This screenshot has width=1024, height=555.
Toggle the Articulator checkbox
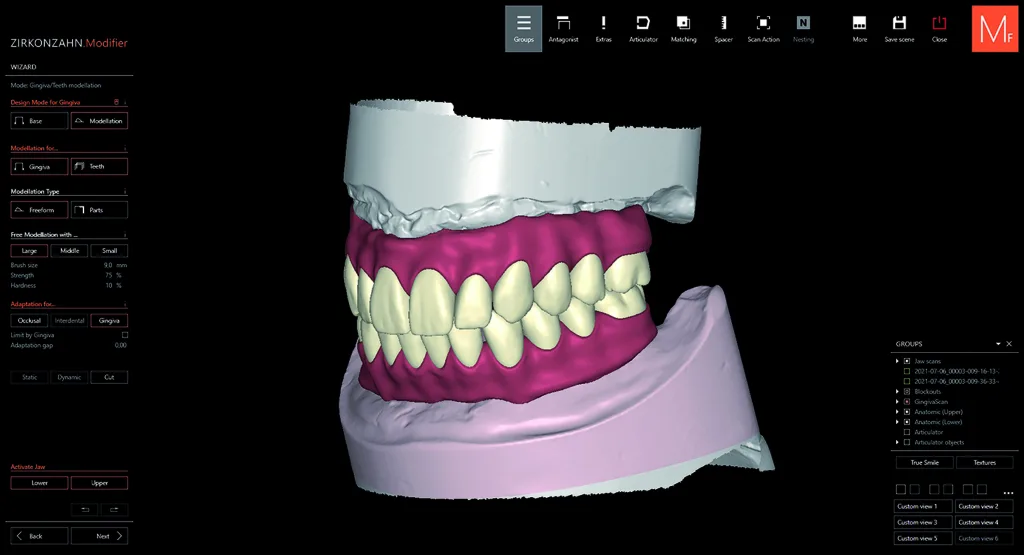(906, 432)
